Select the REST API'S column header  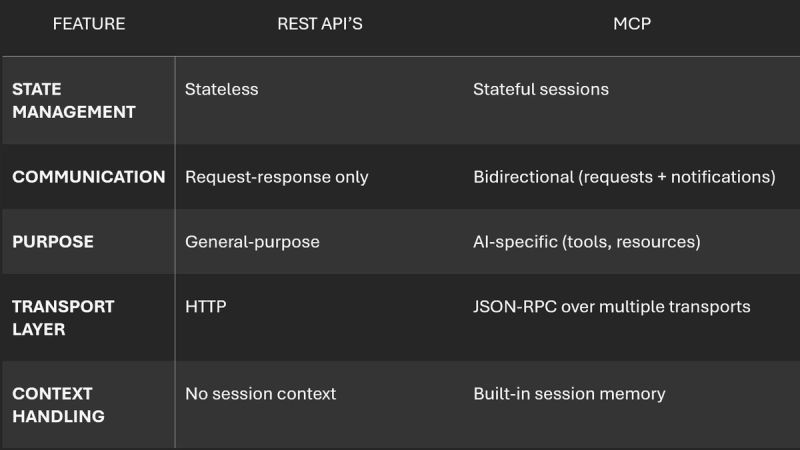pos(319,23)
